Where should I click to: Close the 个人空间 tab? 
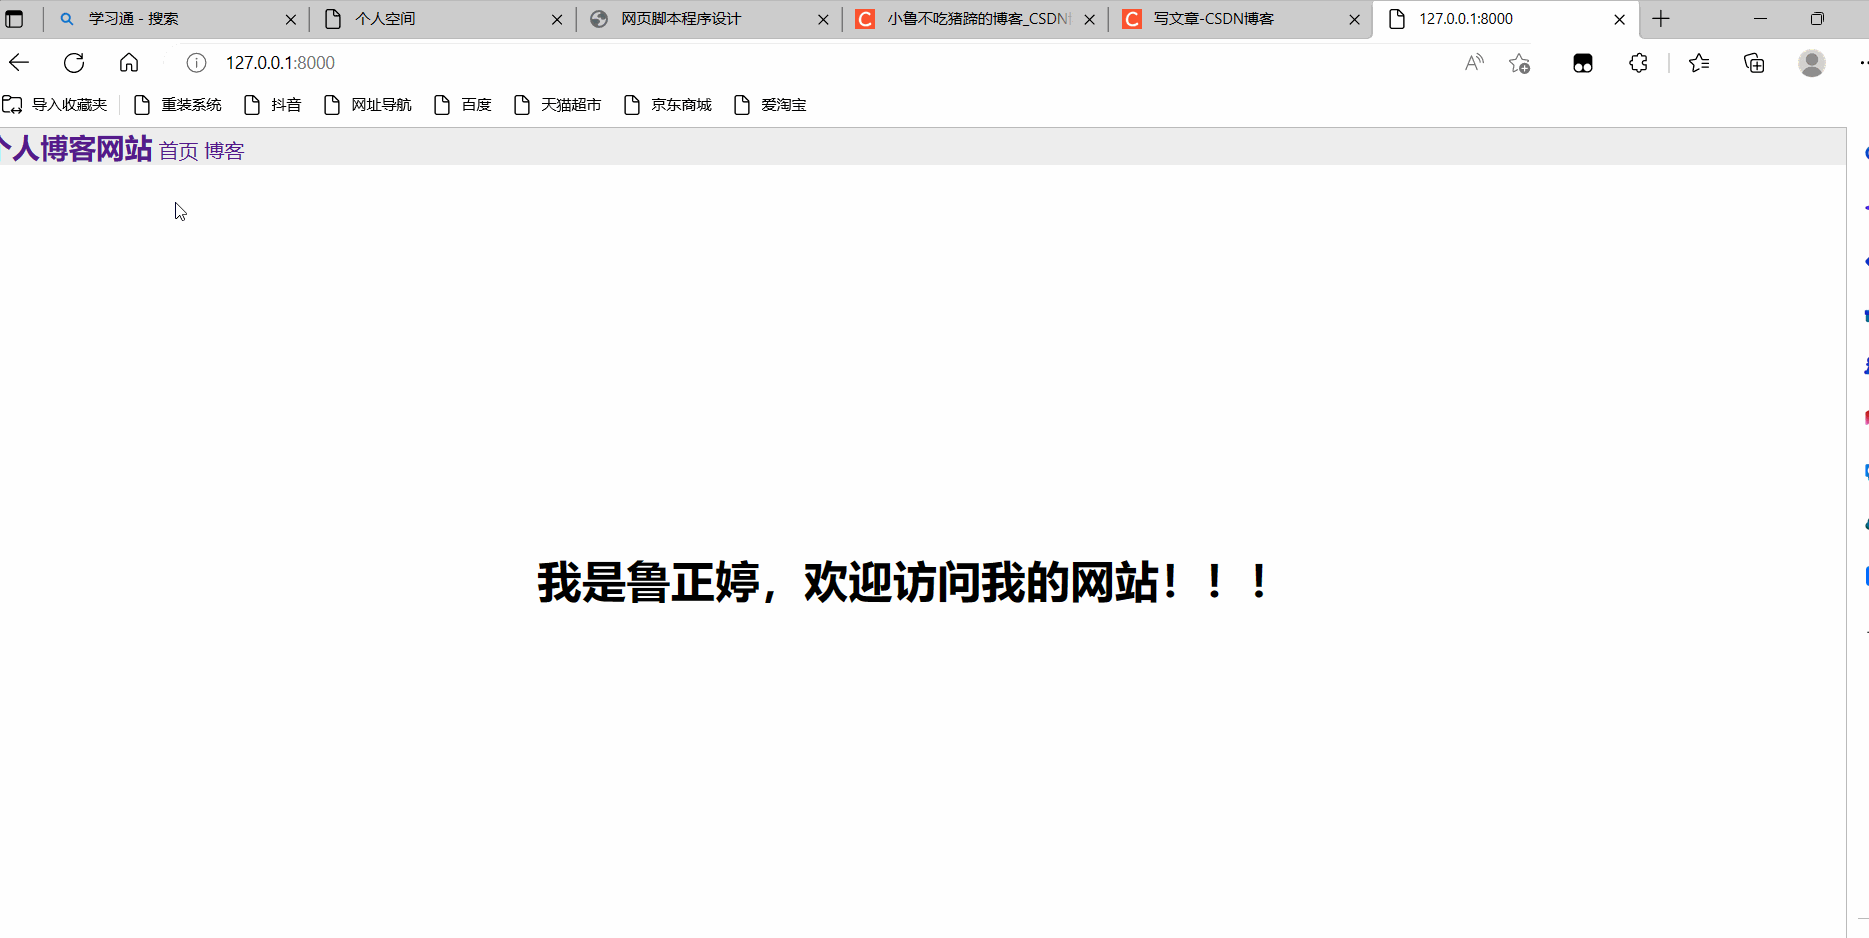click(x=557, y=19)
